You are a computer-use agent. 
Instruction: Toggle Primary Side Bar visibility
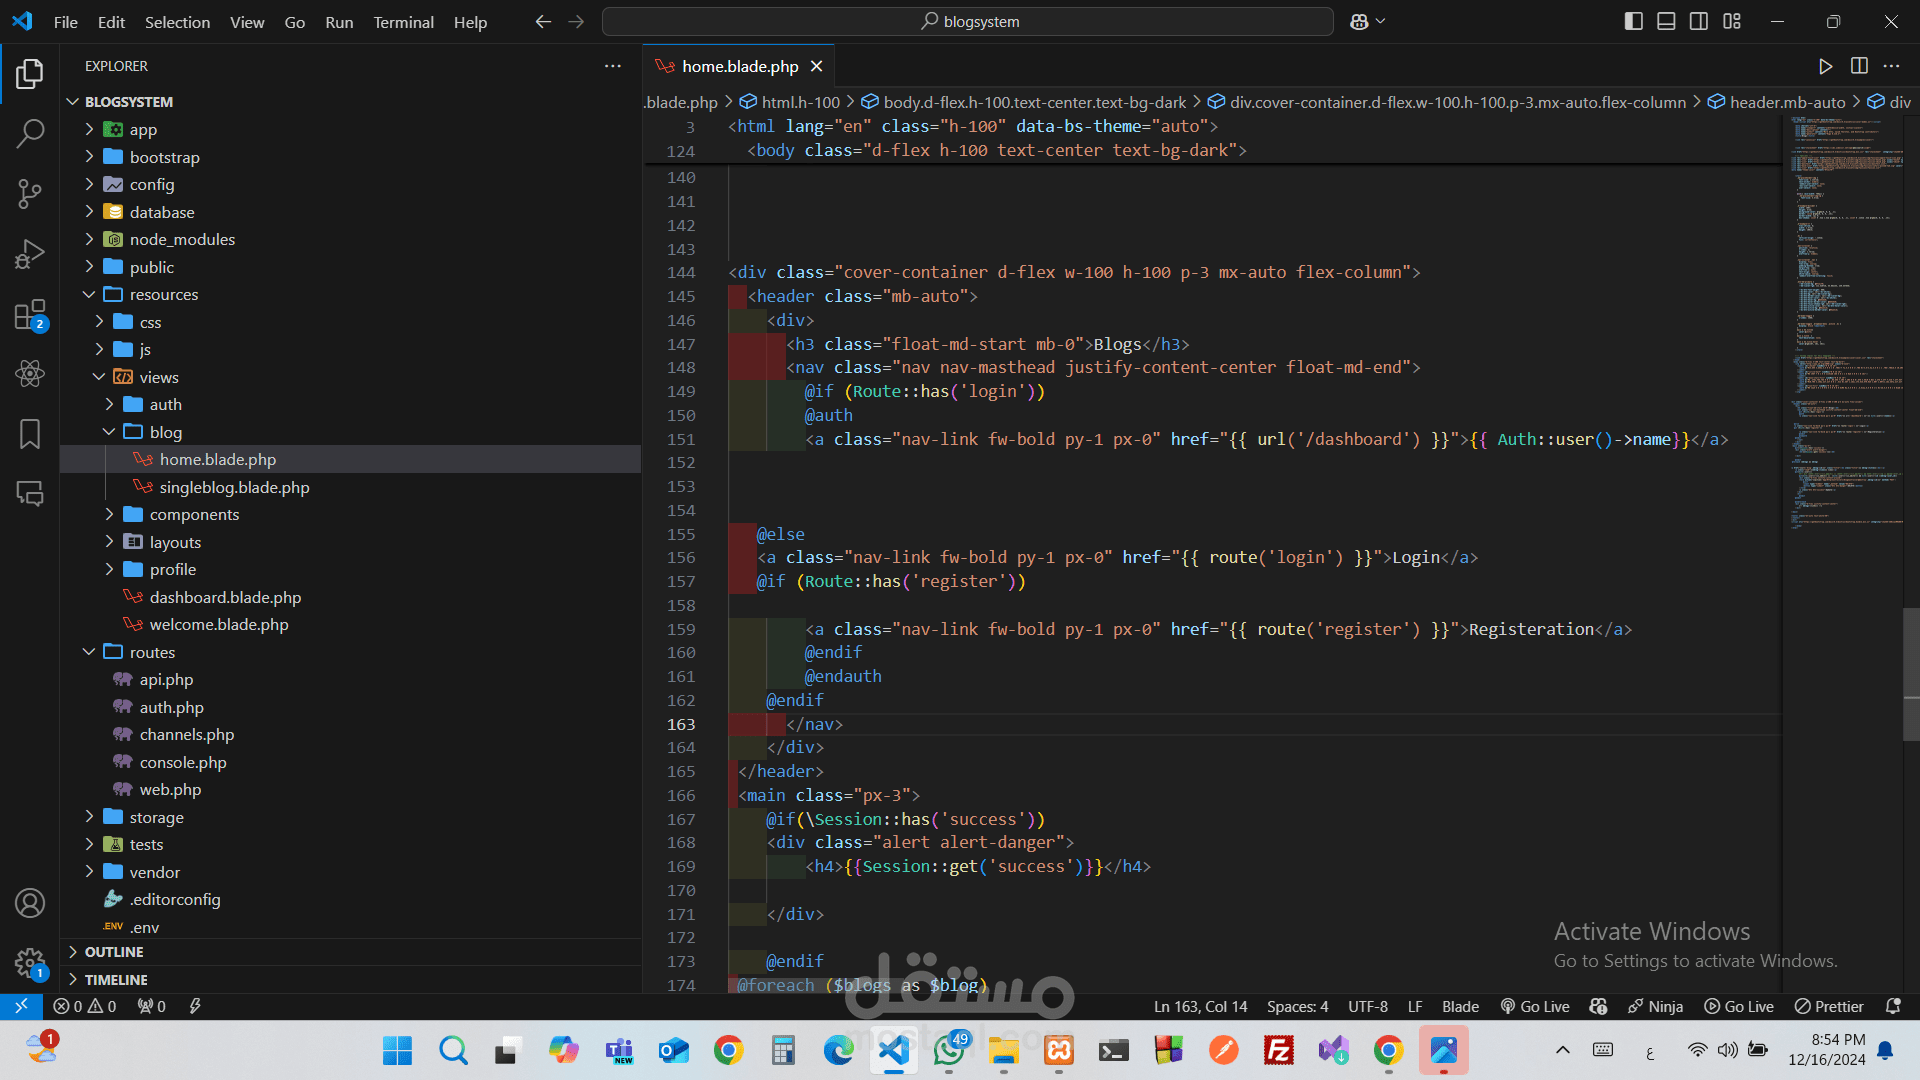1634,22
